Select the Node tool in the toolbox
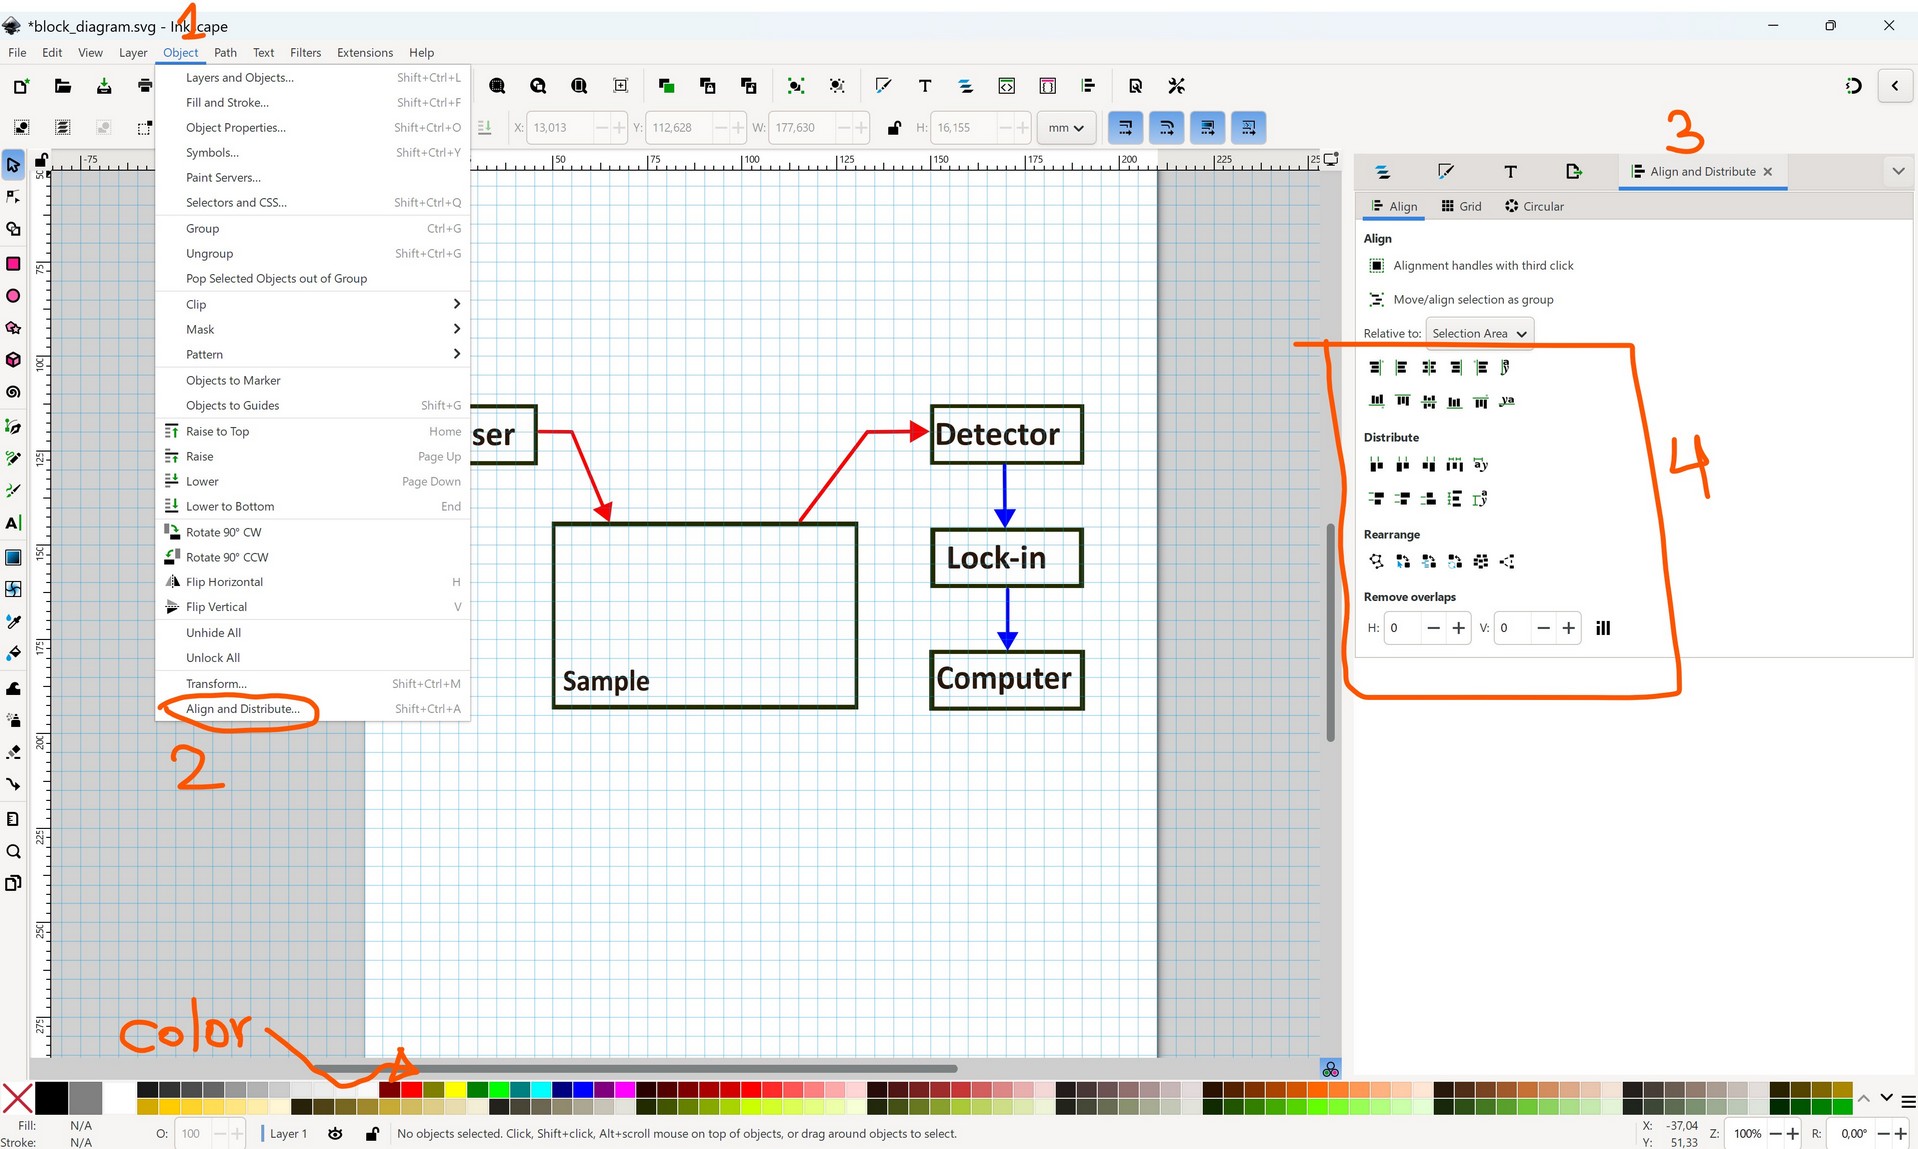The image size is (1918, 1149). coord(13,197)
